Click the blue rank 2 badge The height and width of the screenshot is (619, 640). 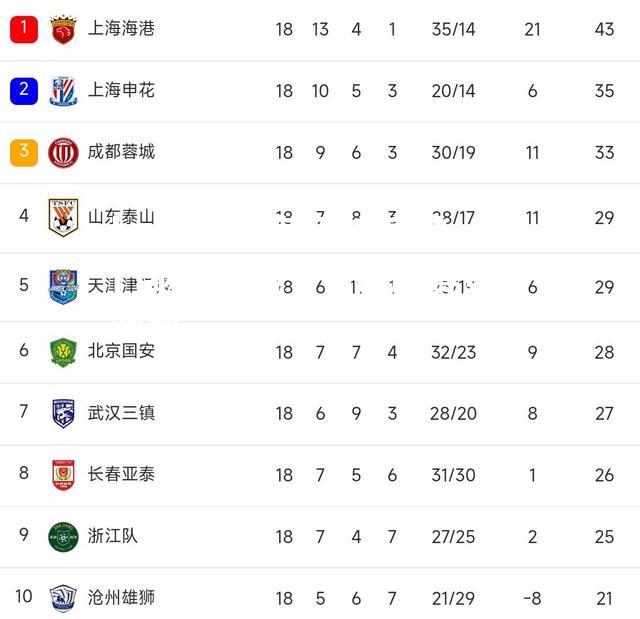click(x=24, y=91)
